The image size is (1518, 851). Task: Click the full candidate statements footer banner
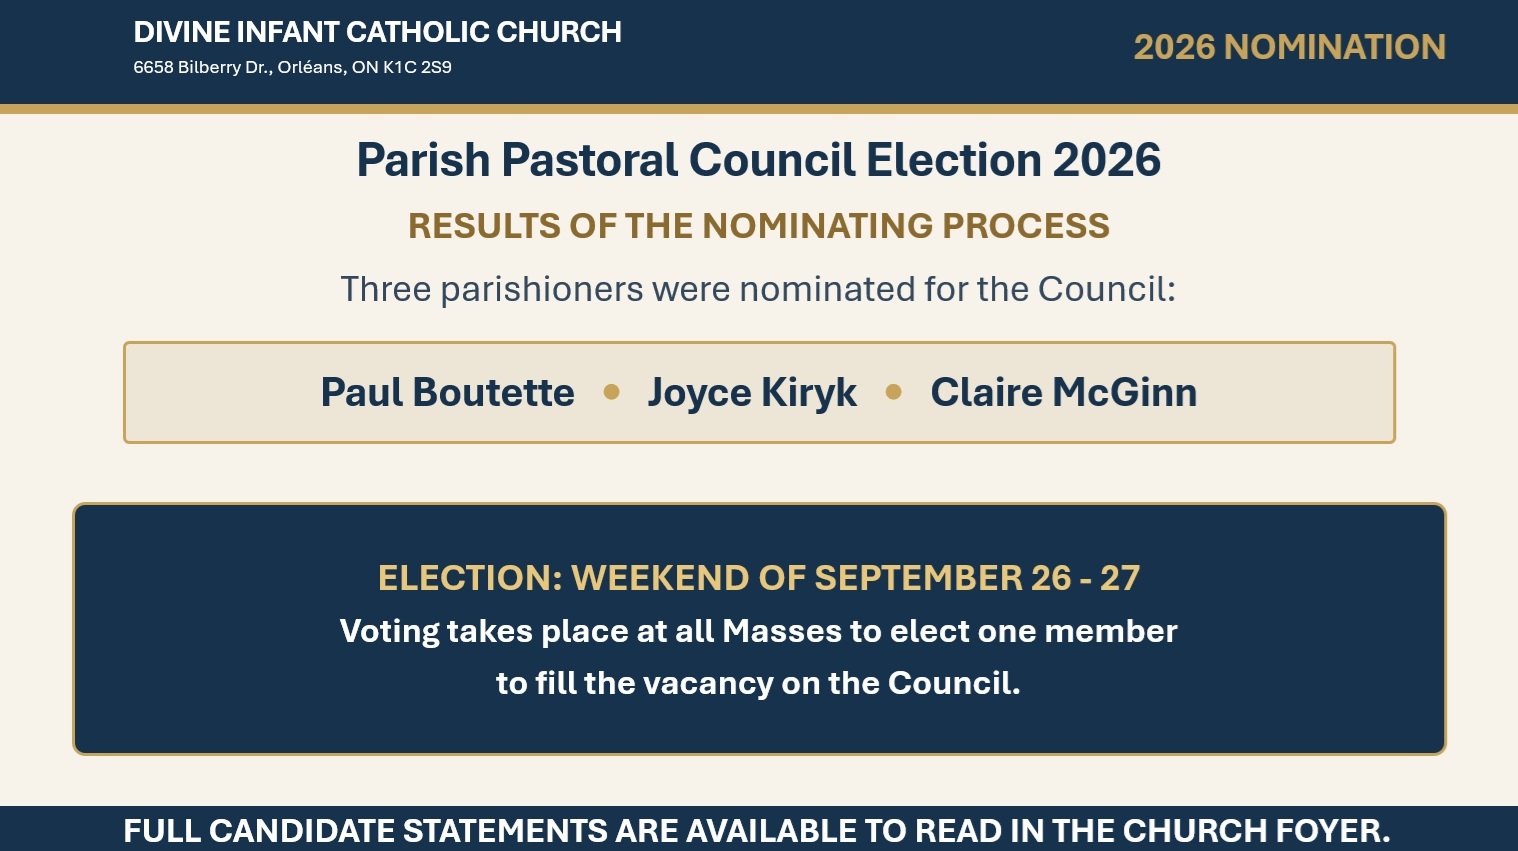pyautogui.click(x=759, y=829)
